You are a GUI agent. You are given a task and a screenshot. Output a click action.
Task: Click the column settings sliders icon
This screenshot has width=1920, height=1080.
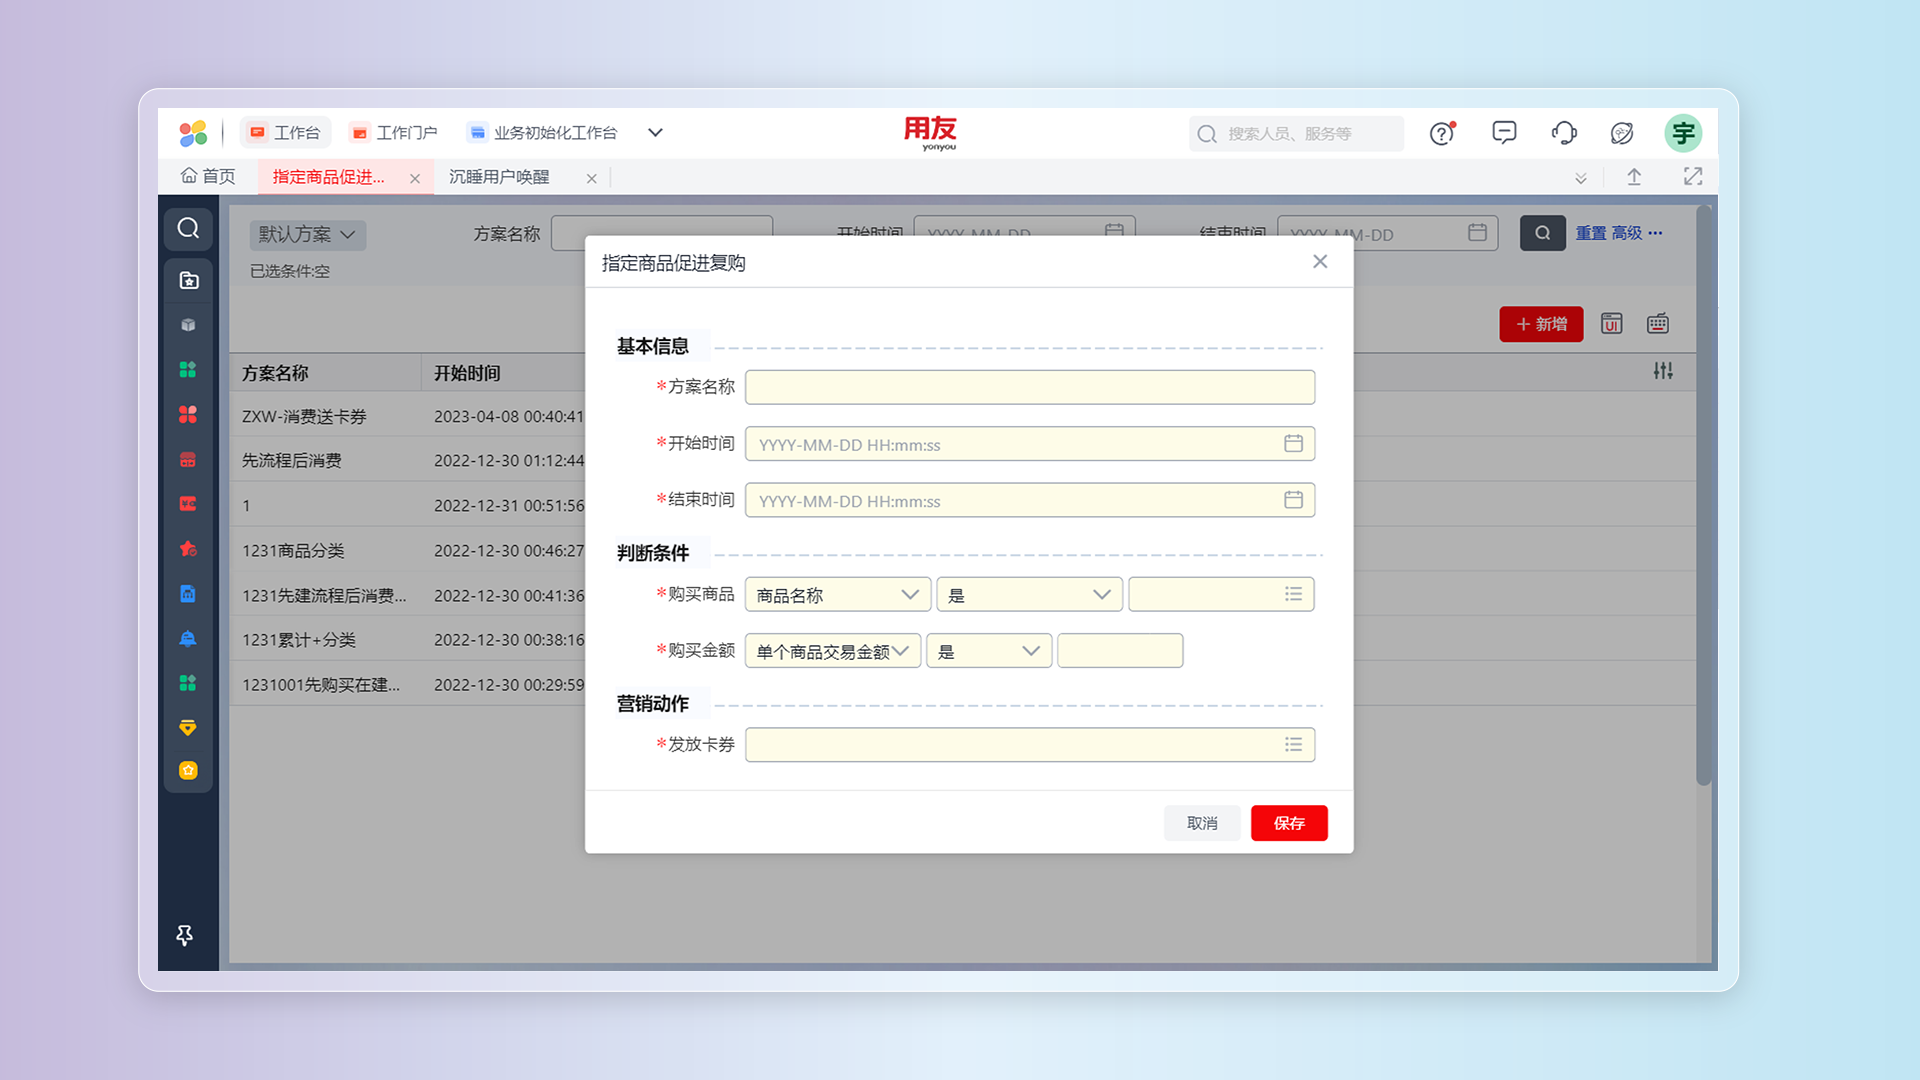[1662, 371]
